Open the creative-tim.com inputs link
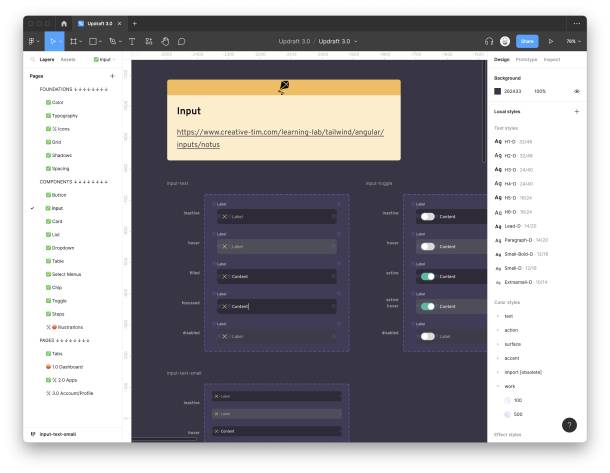610x473 pixels. coord(280,138)
